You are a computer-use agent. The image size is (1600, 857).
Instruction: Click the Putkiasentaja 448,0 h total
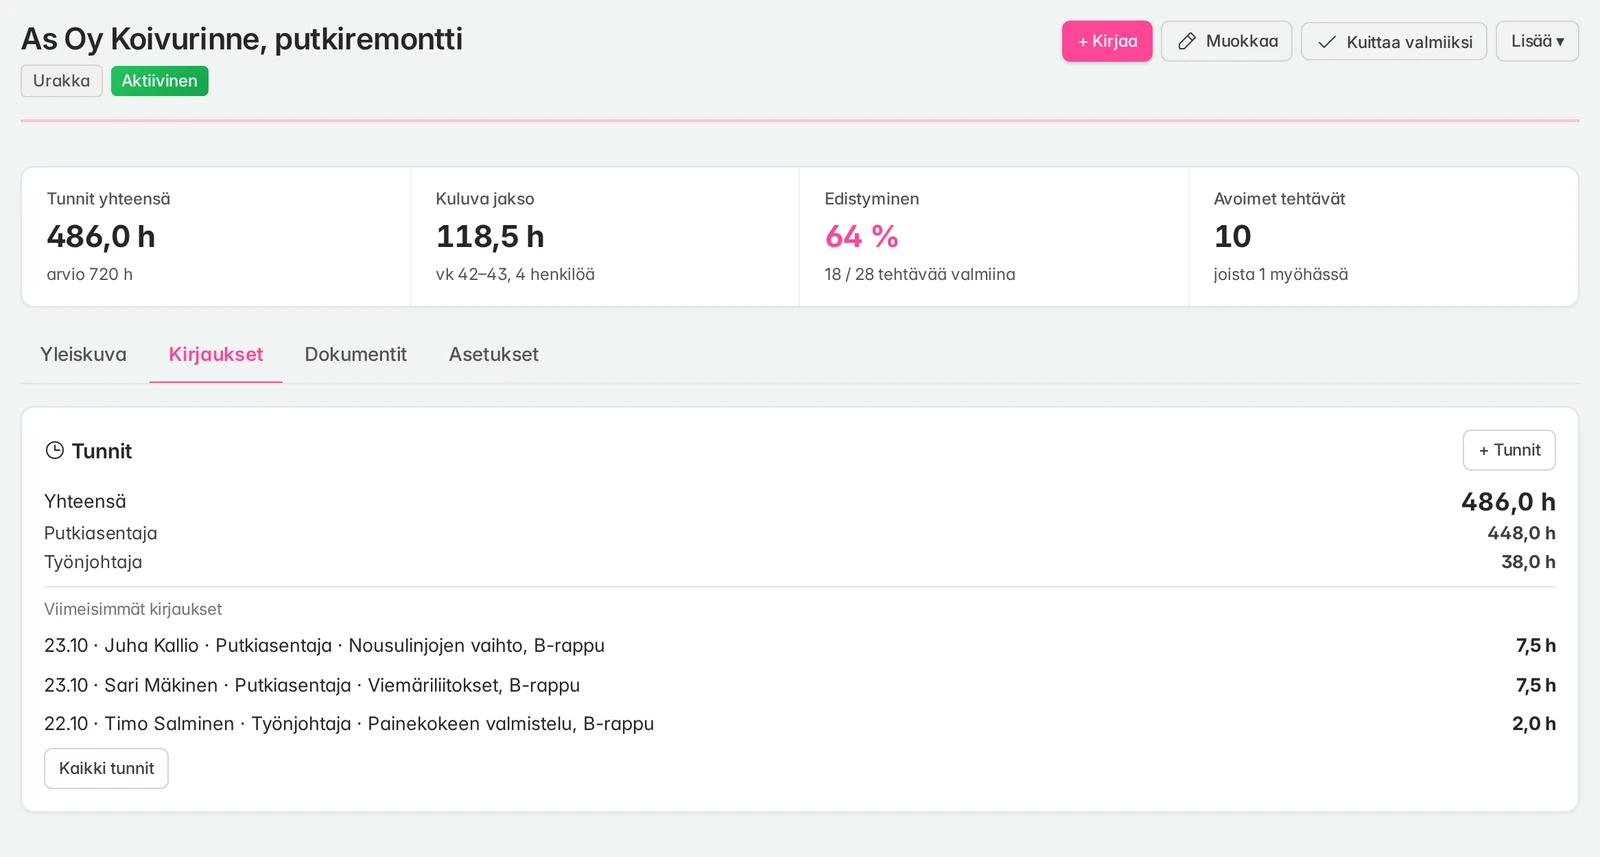(x=1521, y=533)
